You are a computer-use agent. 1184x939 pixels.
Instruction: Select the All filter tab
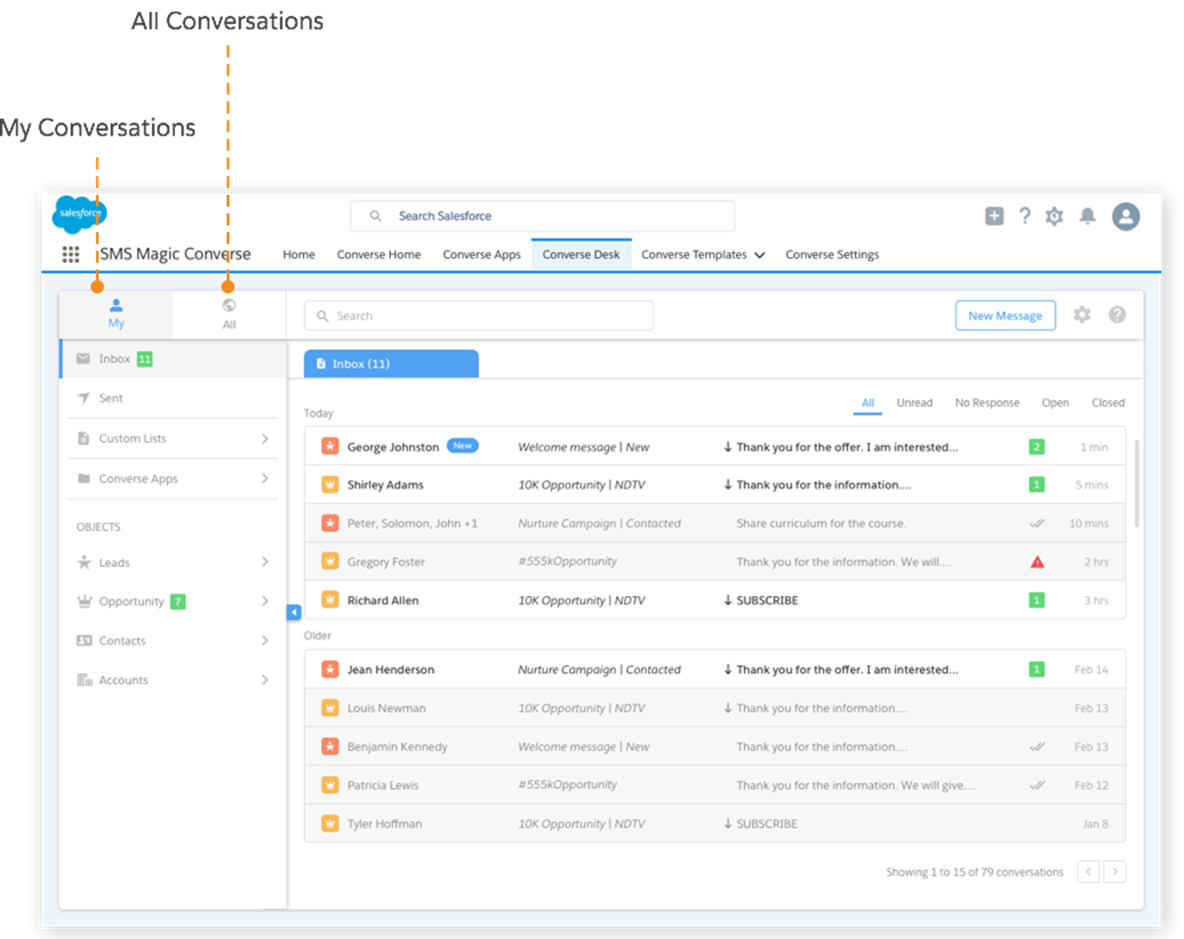tap(868, 402)
